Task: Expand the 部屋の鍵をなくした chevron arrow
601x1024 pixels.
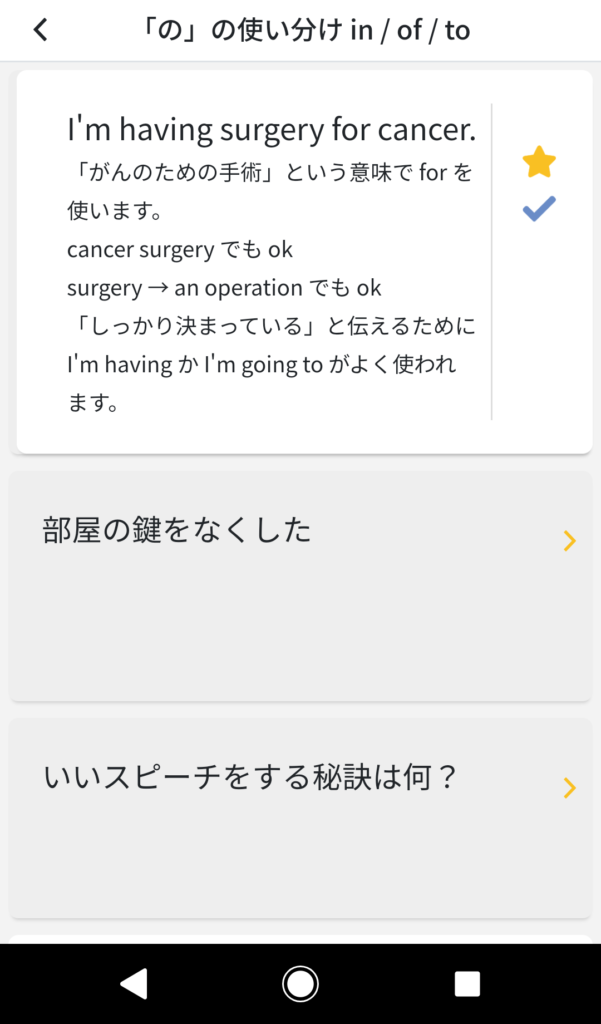Action: [x=569, y=541]
